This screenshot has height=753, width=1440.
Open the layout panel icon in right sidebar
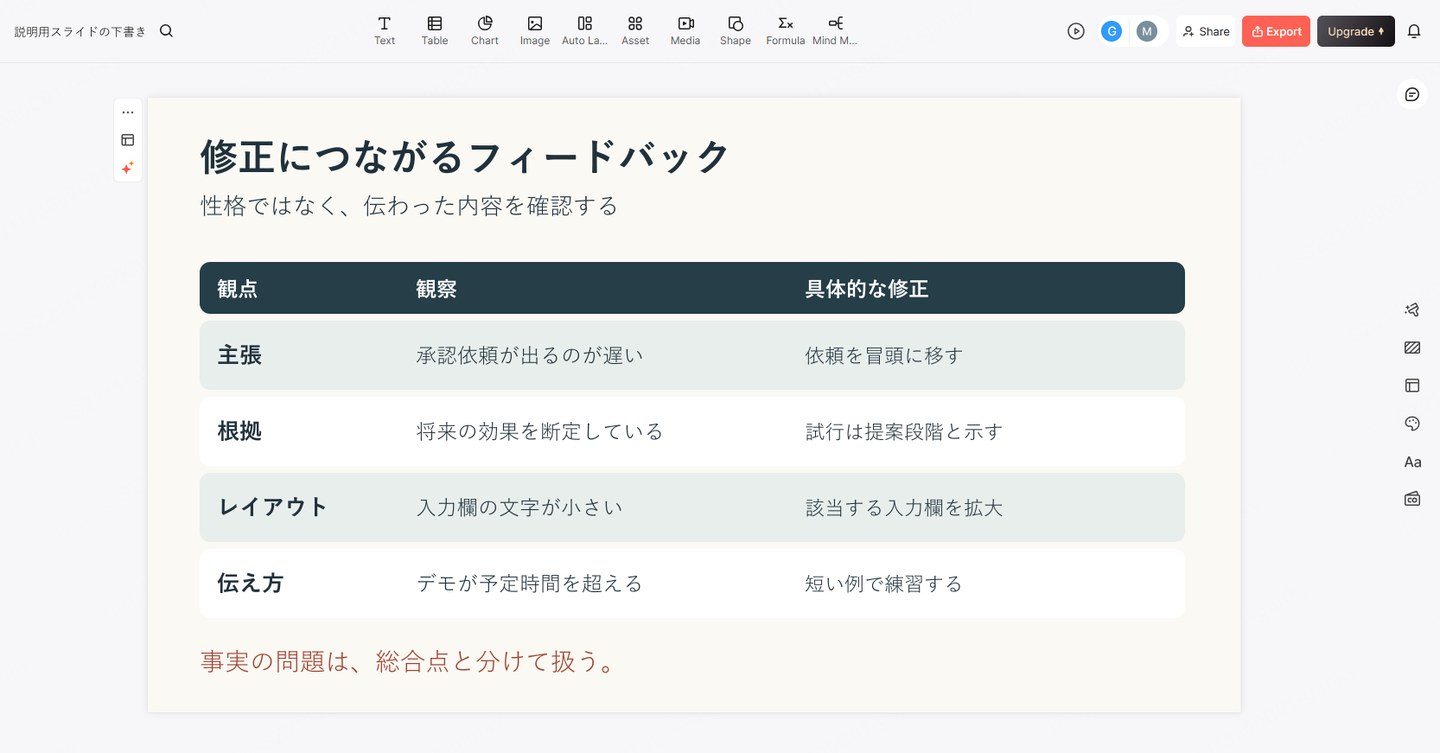1412,385
